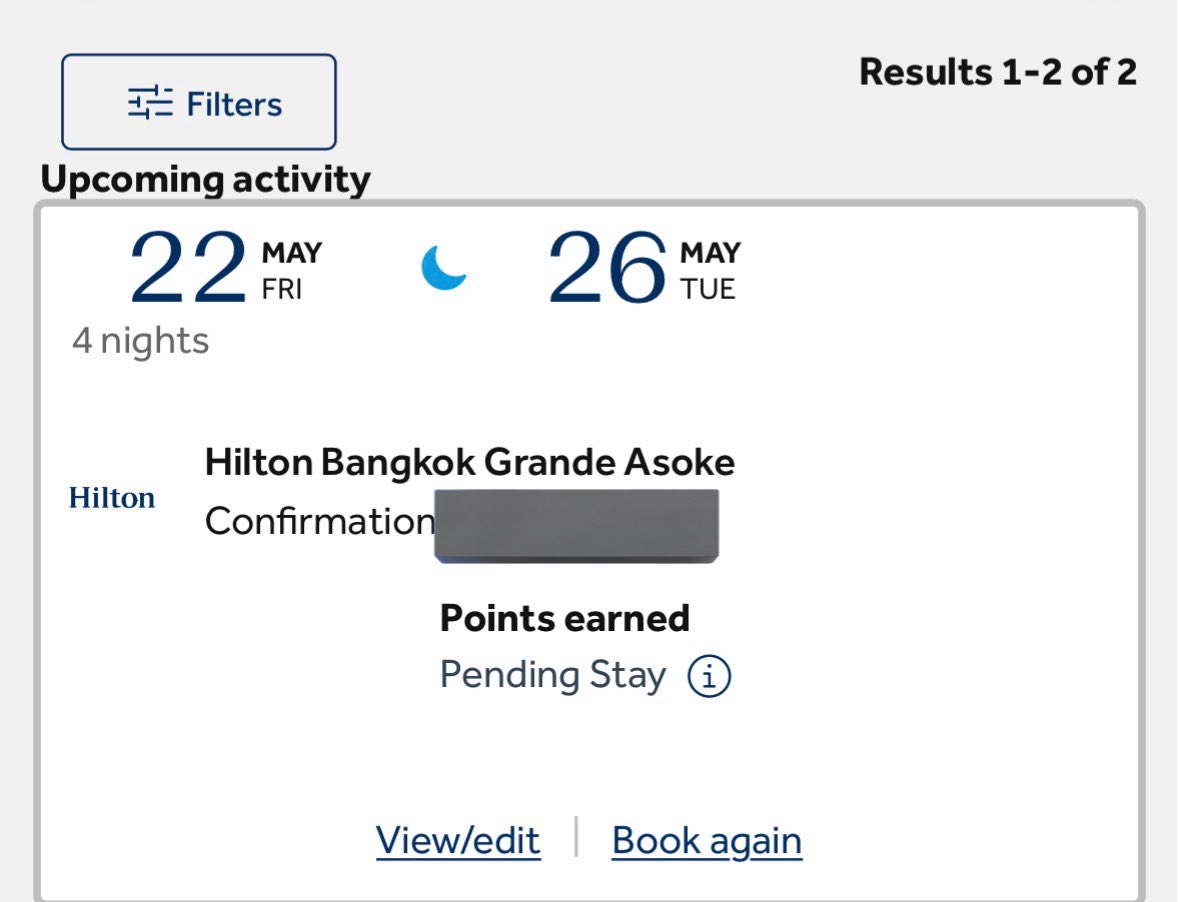Click the sliders icon inside Filters
Screen dimensions: 1179x902
click(150, 103)
